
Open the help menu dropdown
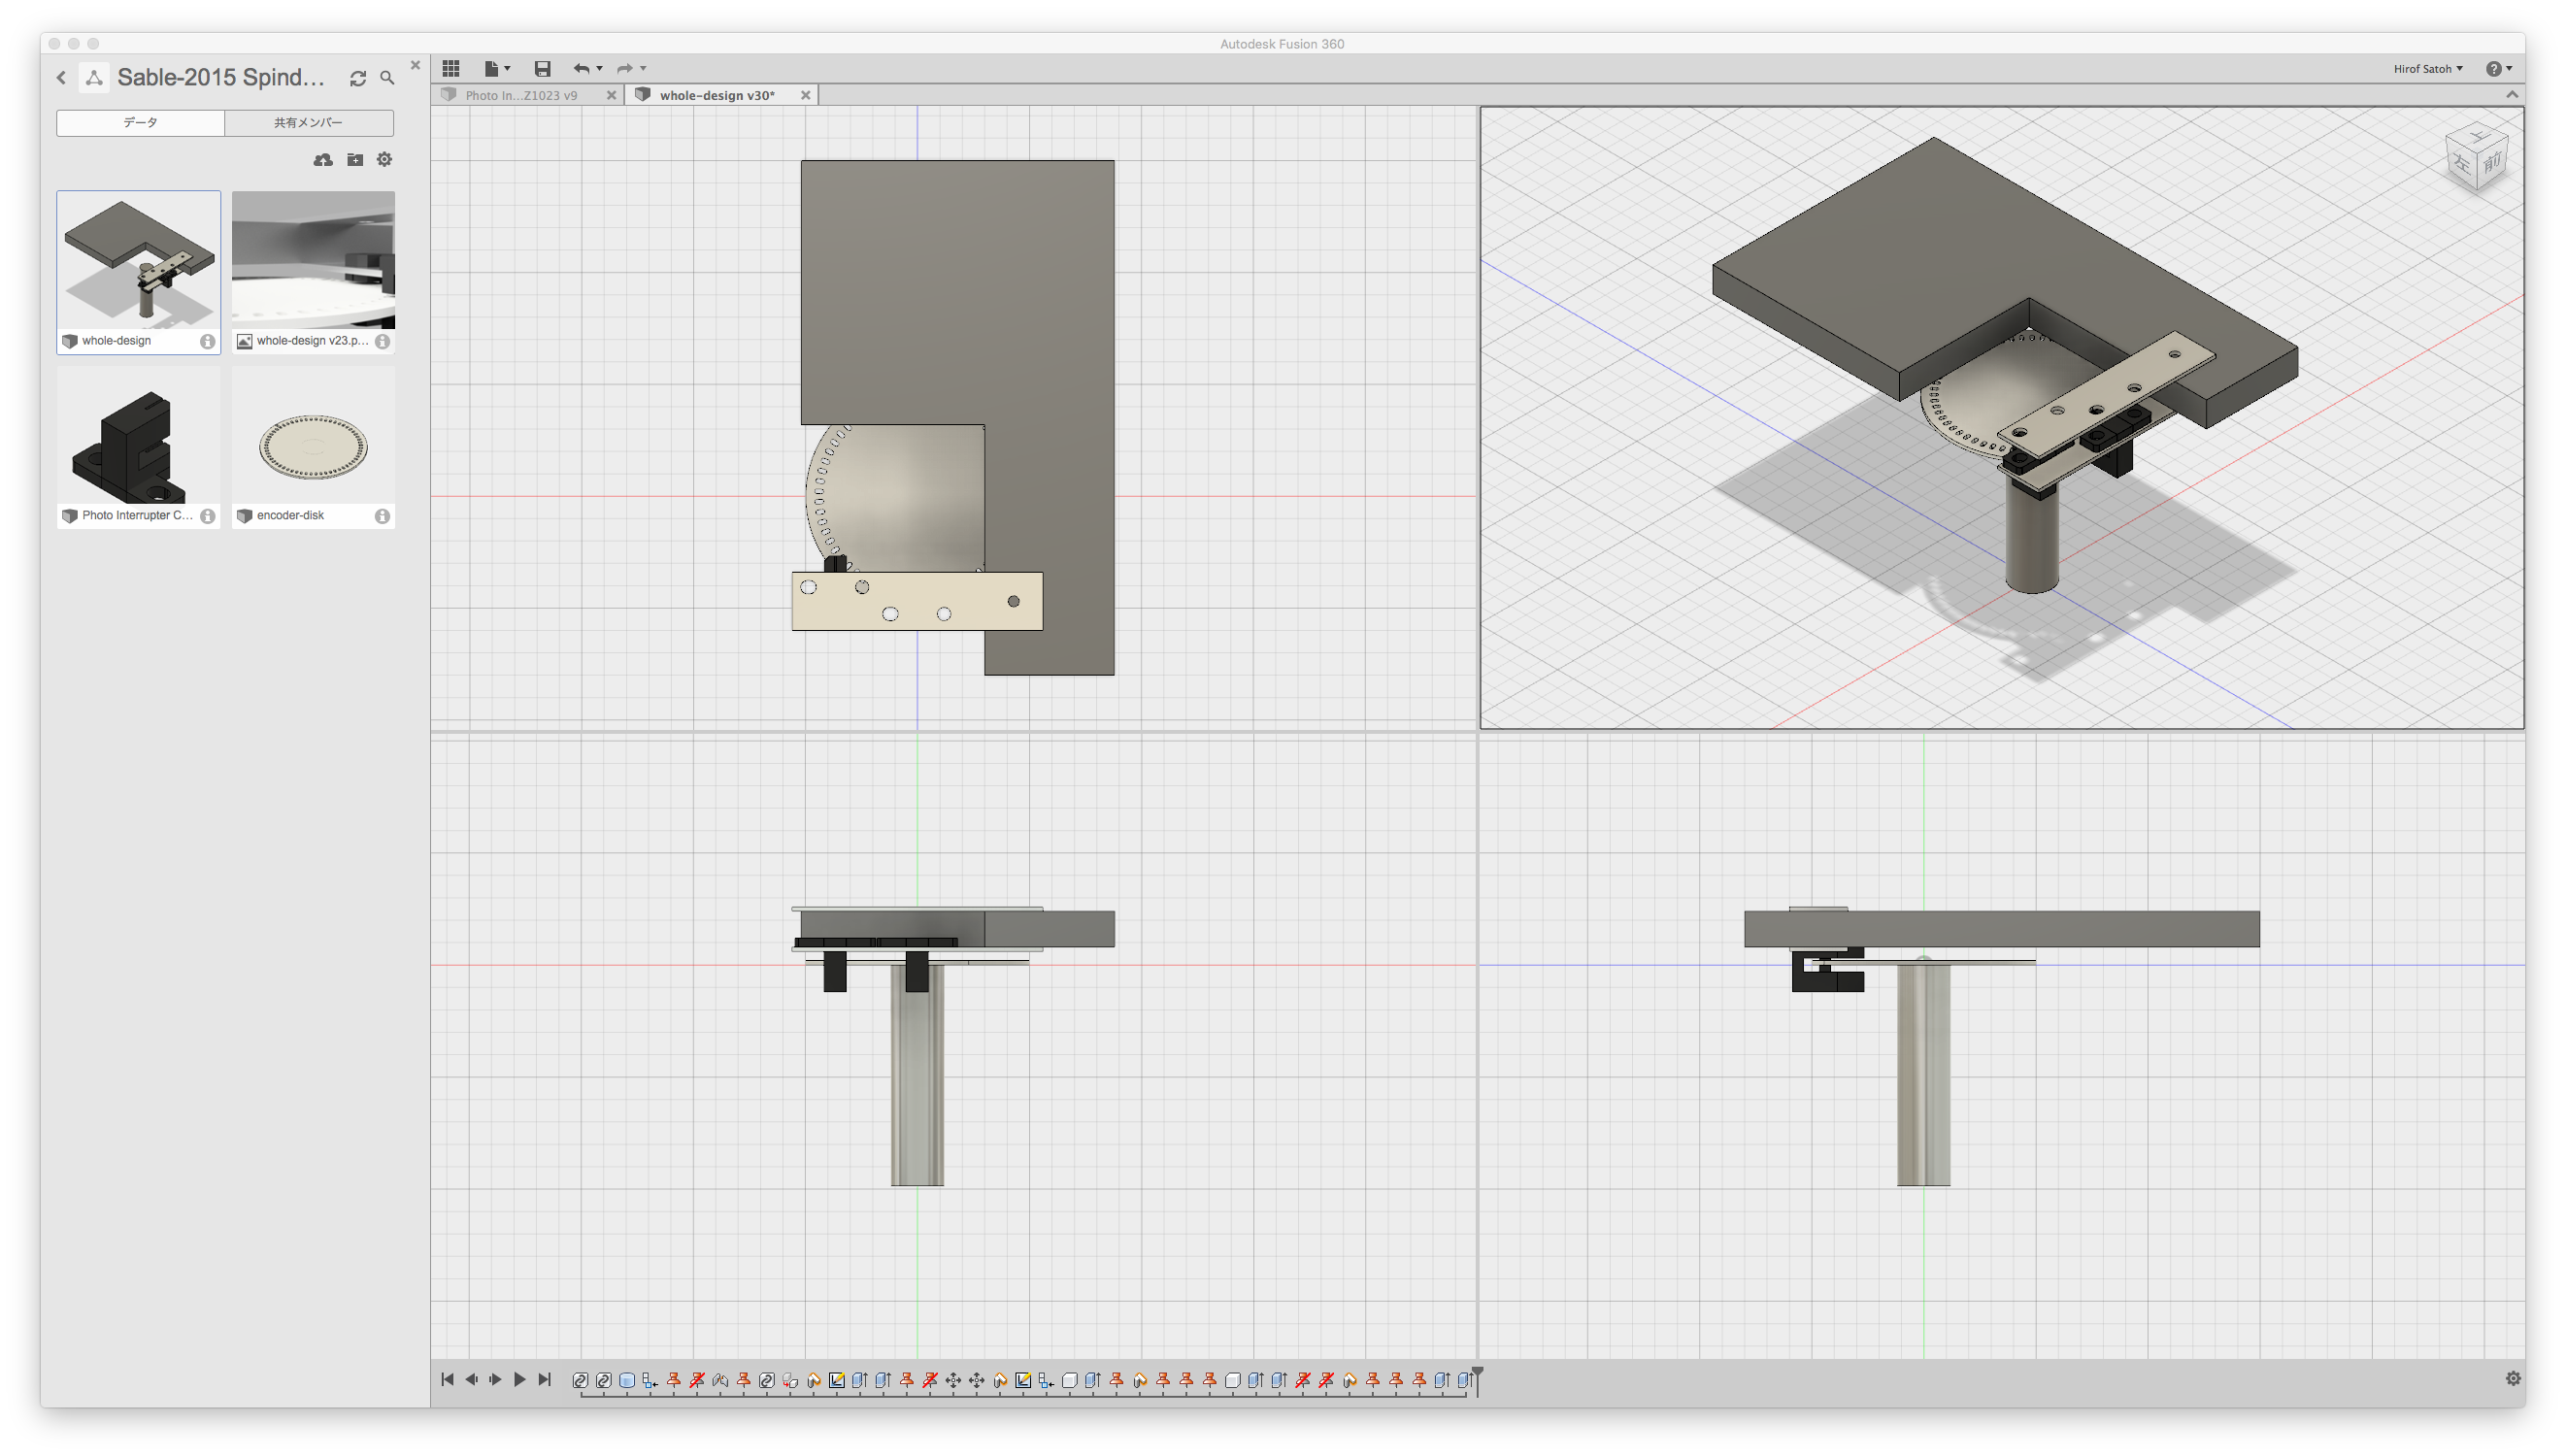(2498, 68)
